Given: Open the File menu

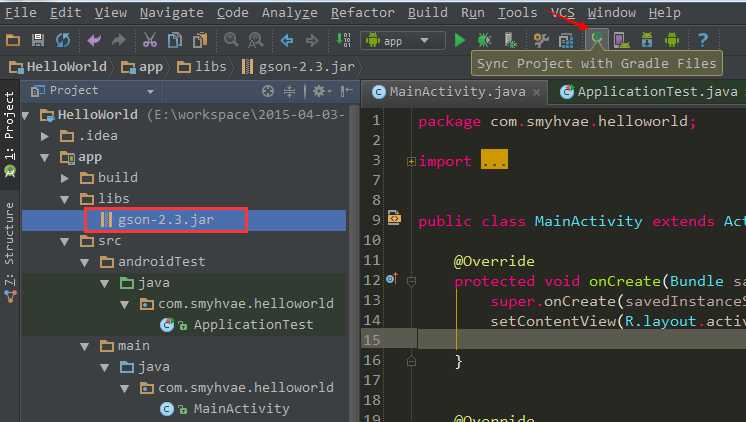Looking at the screenshot, I should pos(21,13).
